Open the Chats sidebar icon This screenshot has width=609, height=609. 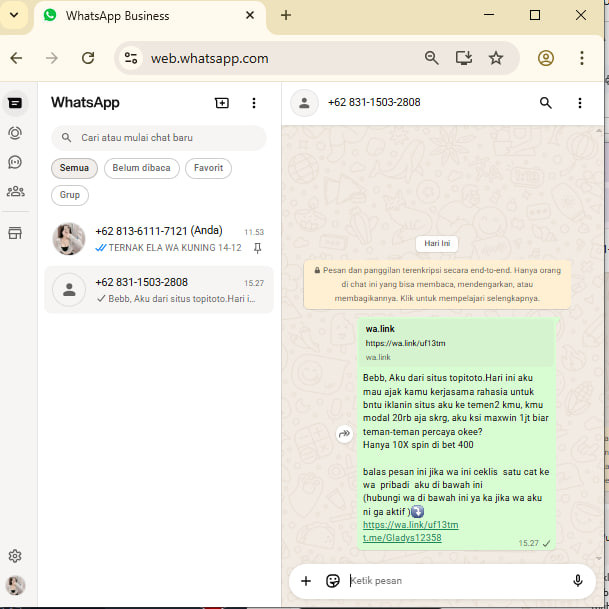point(15,103)
